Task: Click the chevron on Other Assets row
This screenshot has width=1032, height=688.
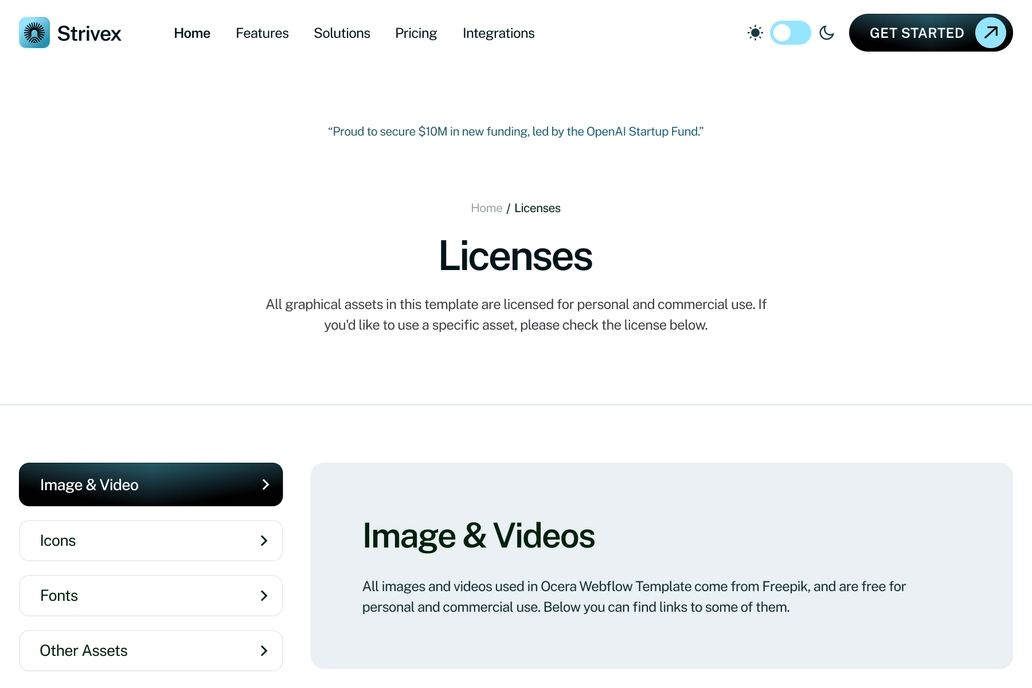Action: (x=264, y=650)
